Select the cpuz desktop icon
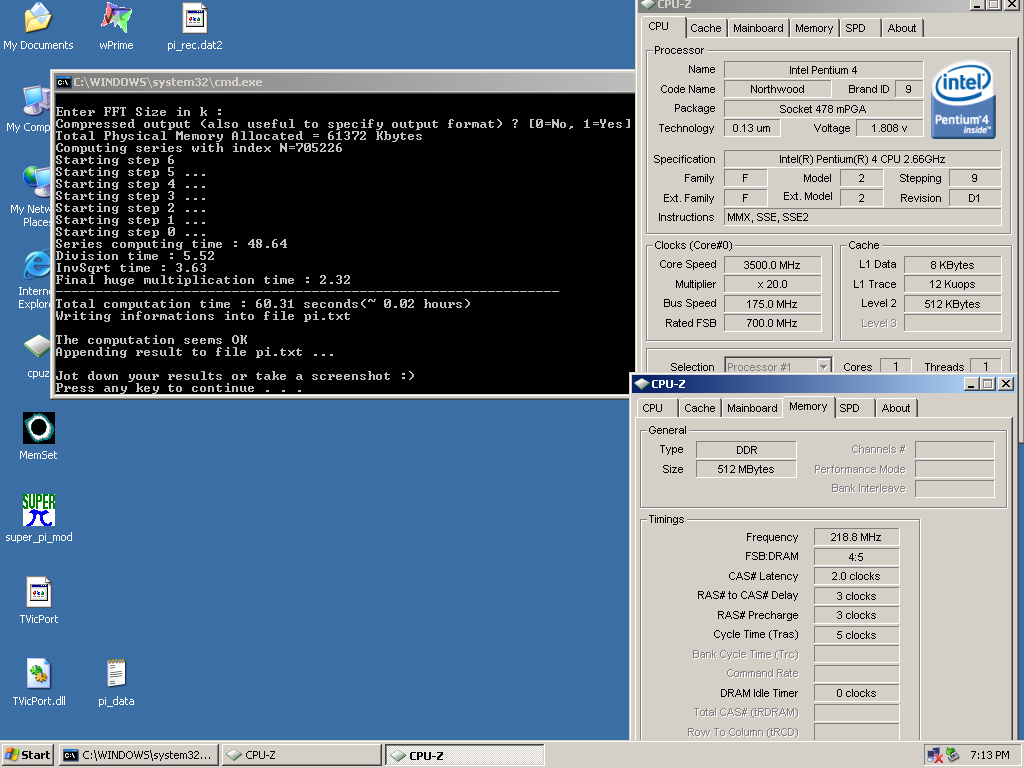The width and height of the screenshot is (1024, 768). [37, 356]
